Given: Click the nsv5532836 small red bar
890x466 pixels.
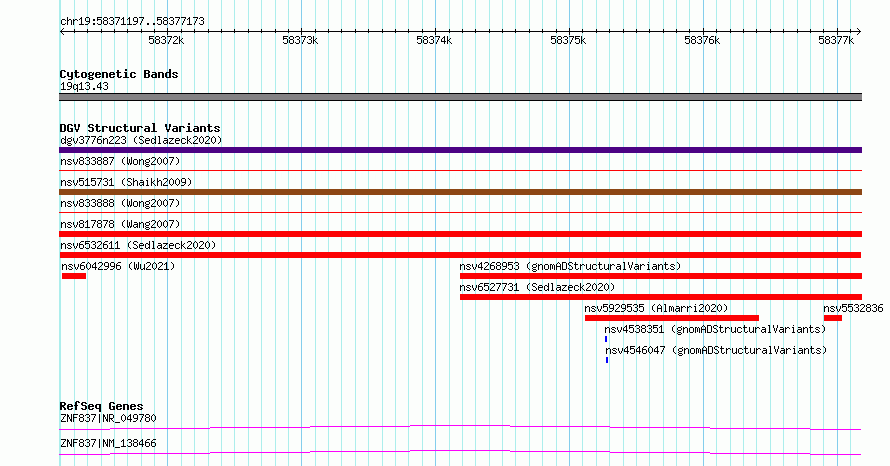Looking at the screenshot, I should [x=833, y=318].
